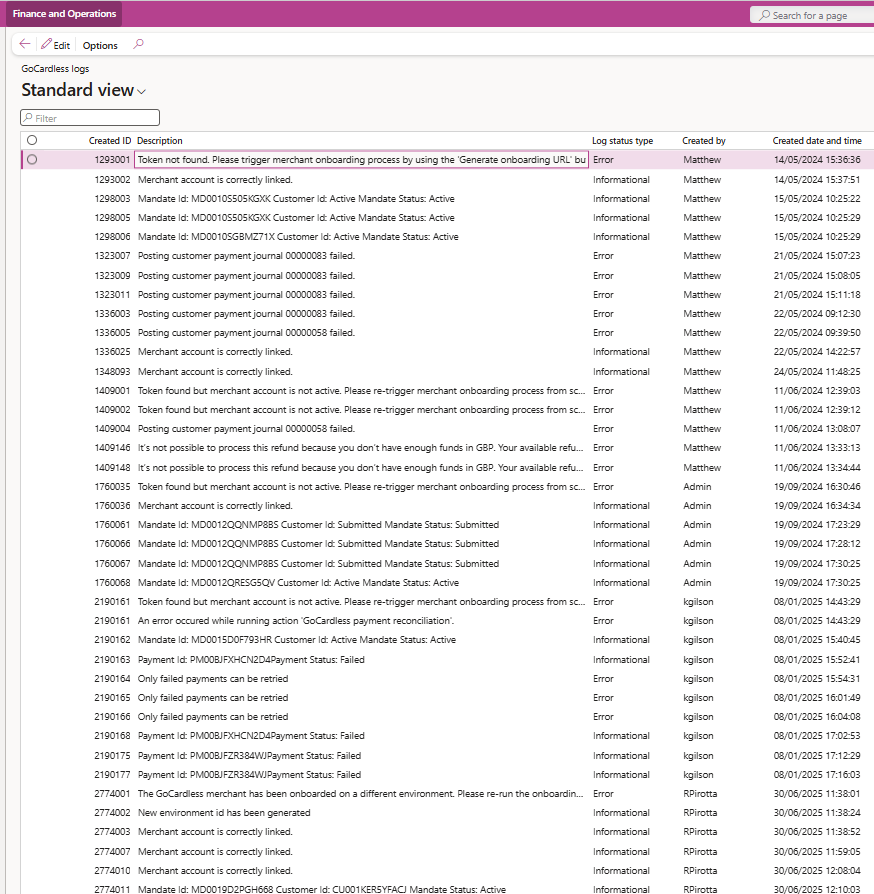Click the timestamp 08/01/2025 17:12:29

pos(817,756)
